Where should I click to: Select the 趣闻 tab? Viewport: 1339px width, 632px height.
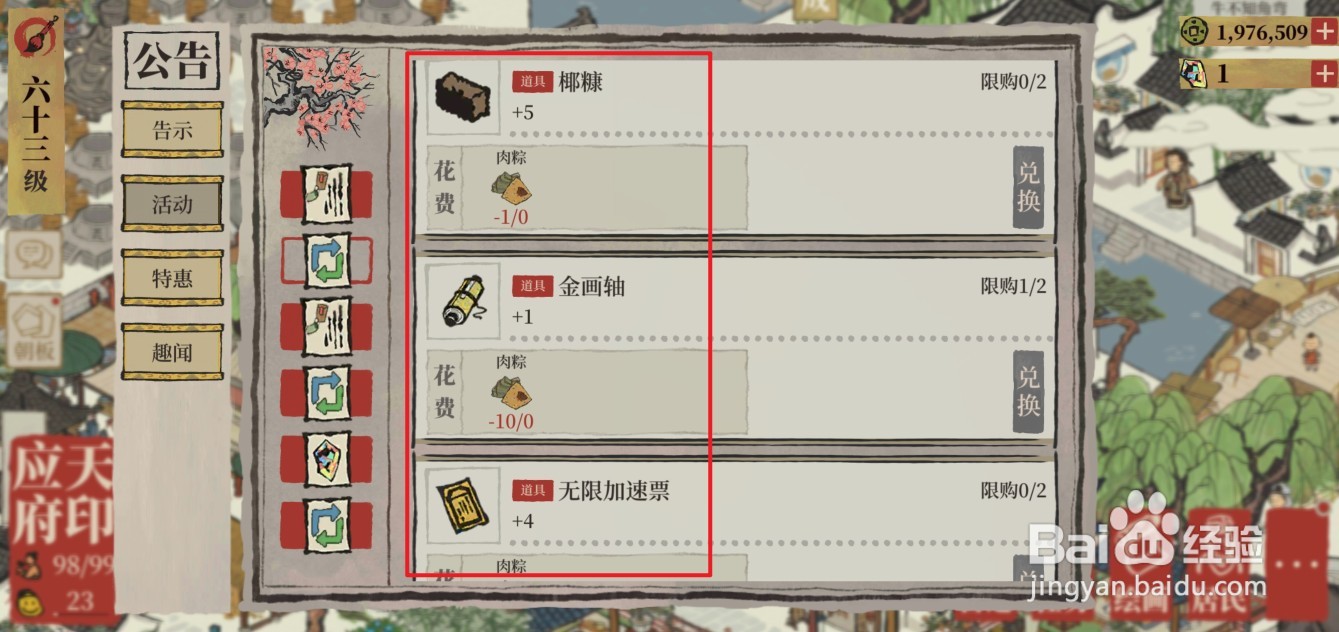(x=172, y=352)
